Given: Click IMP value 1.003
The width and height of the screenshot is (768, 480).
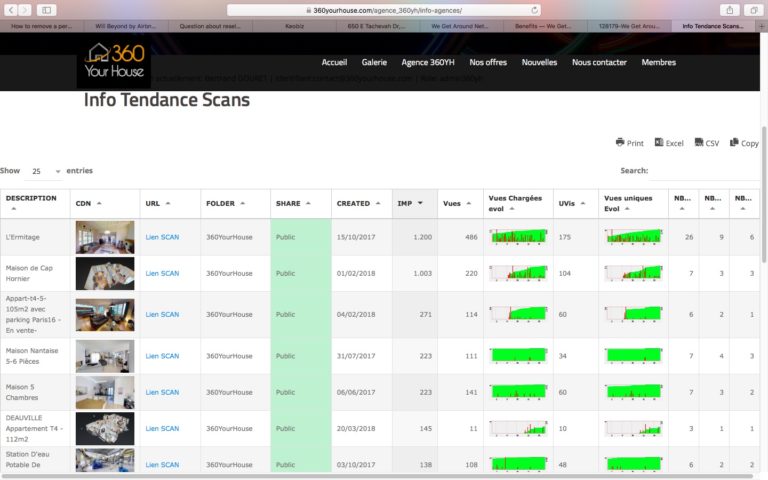Looking at the screenshot, I should tap(422, 273).
